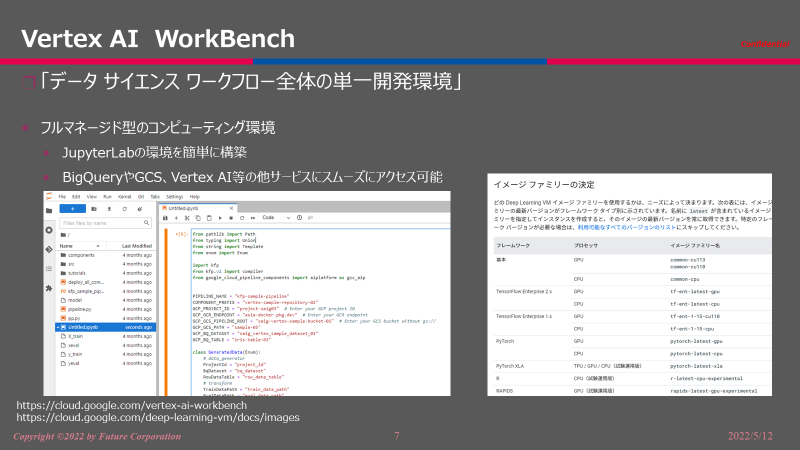Image resolution: width=800 pixels, height=450 pixels.
Task: Click the JupyterLab logo icon
Action: click(x=49, y=196)
